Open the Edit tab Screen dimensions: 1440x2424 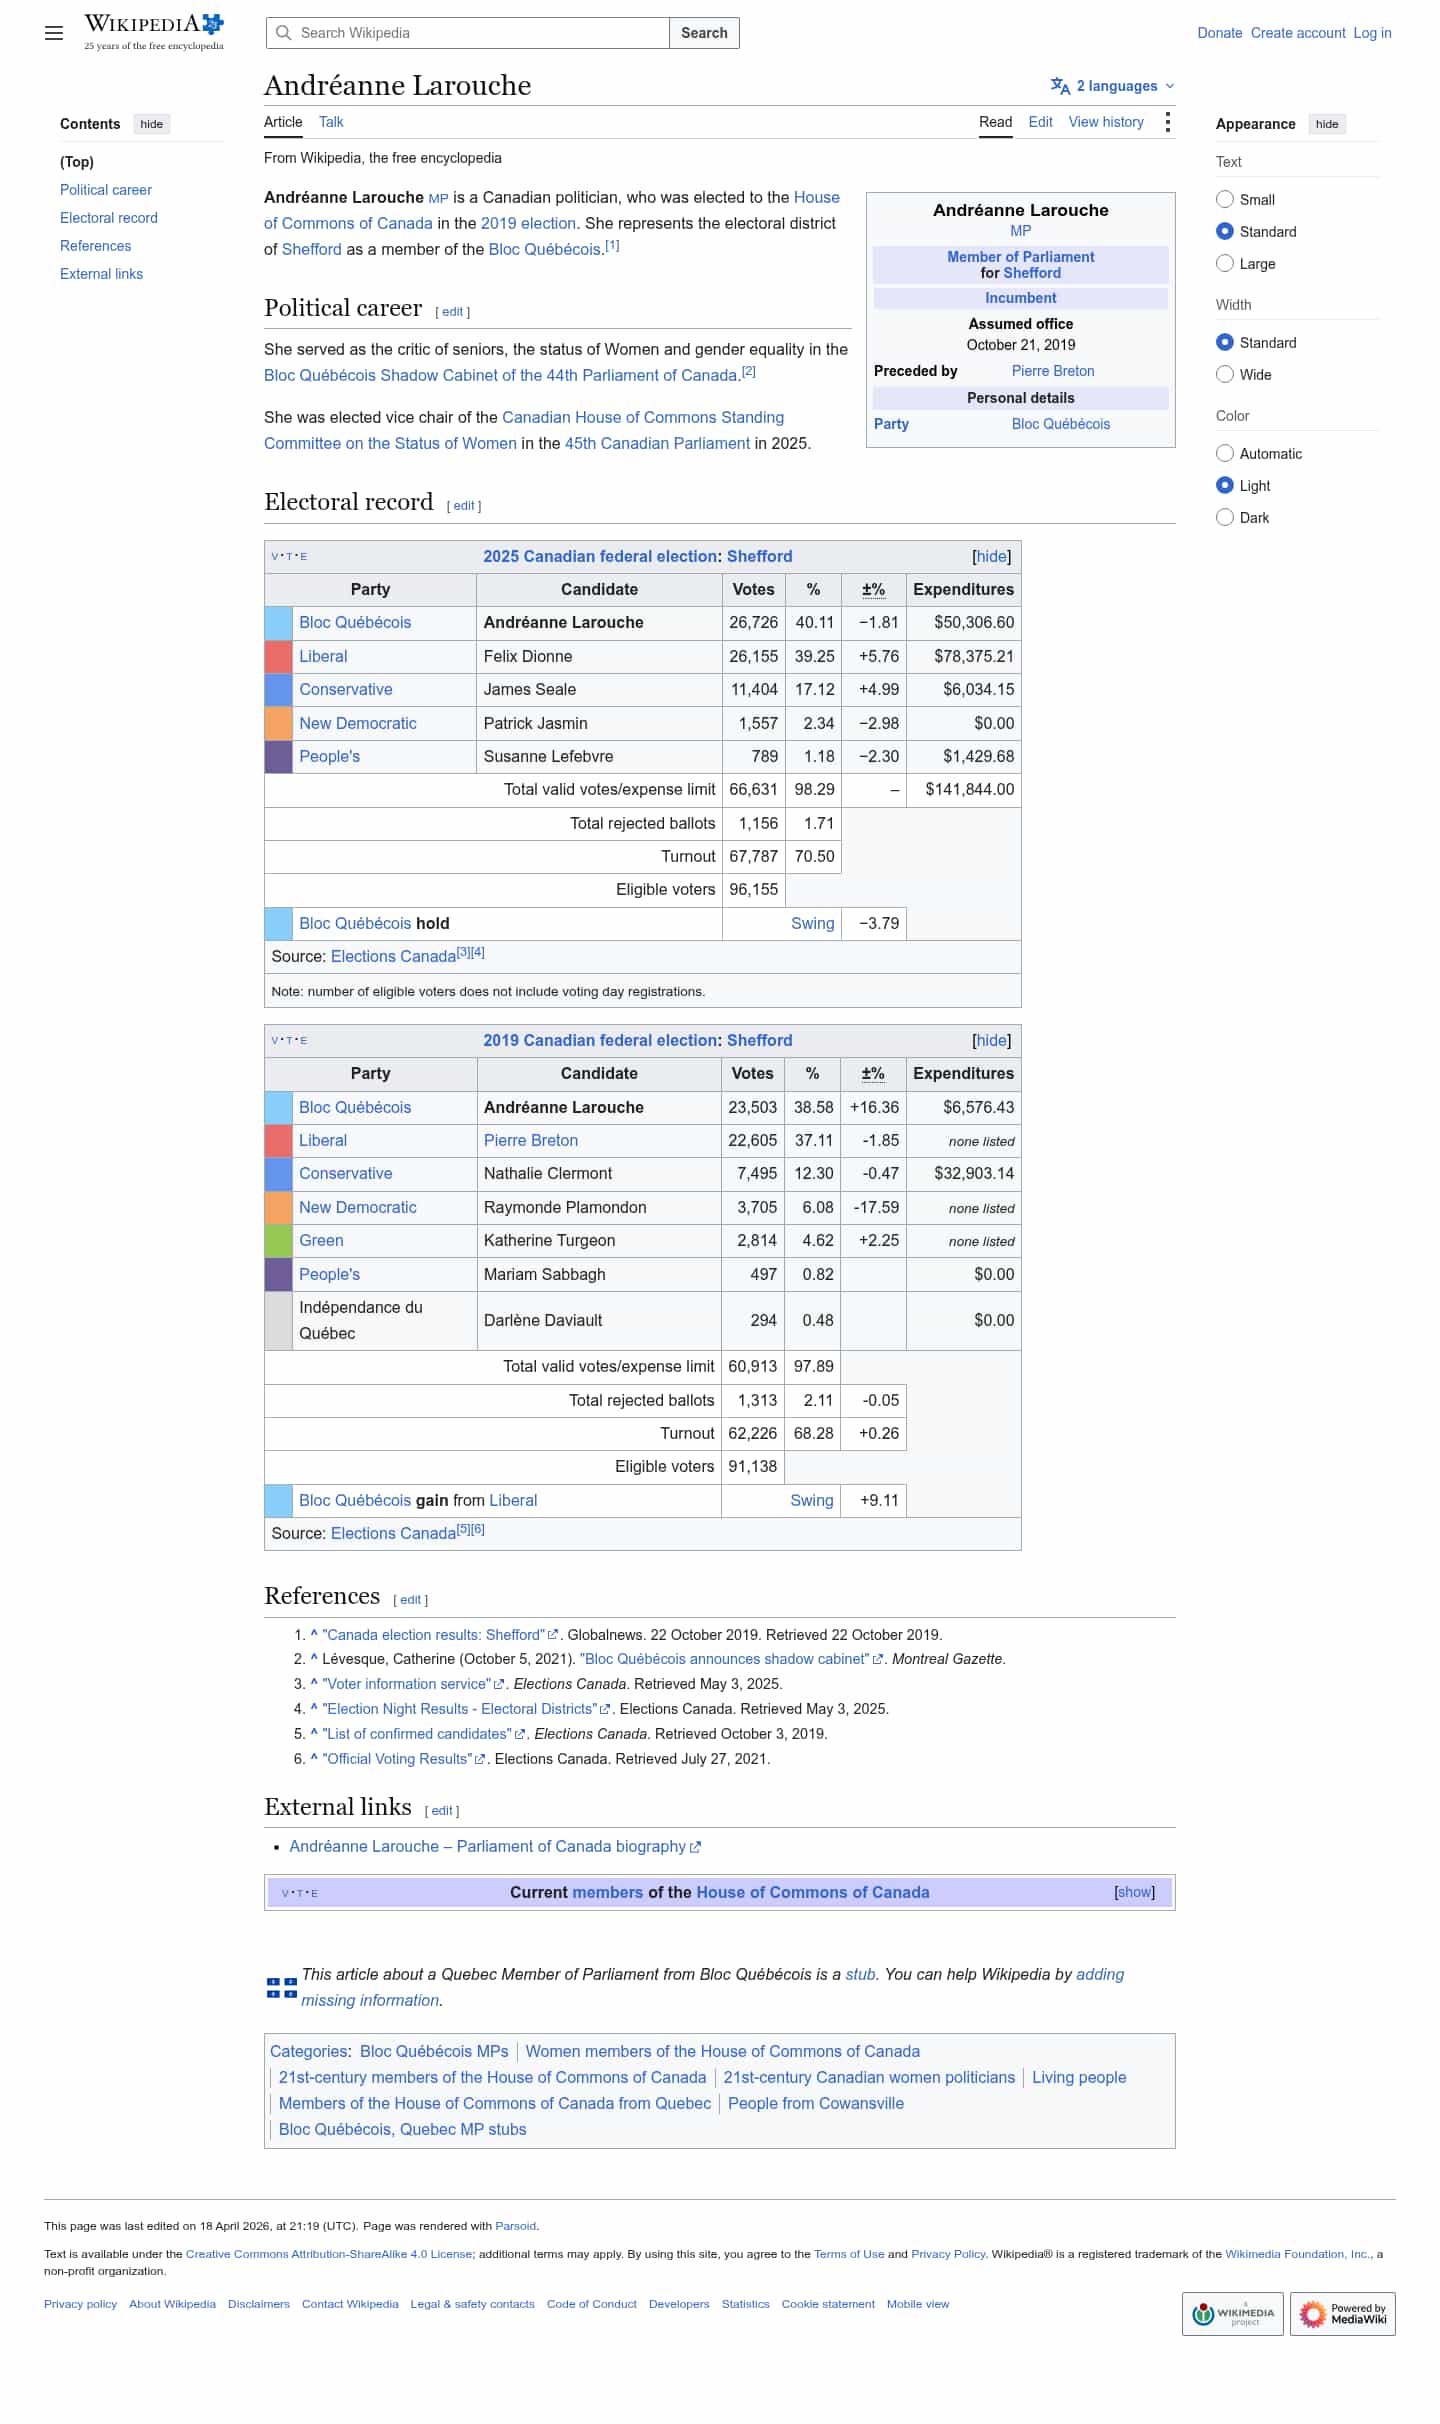[x=1040, y=122]
